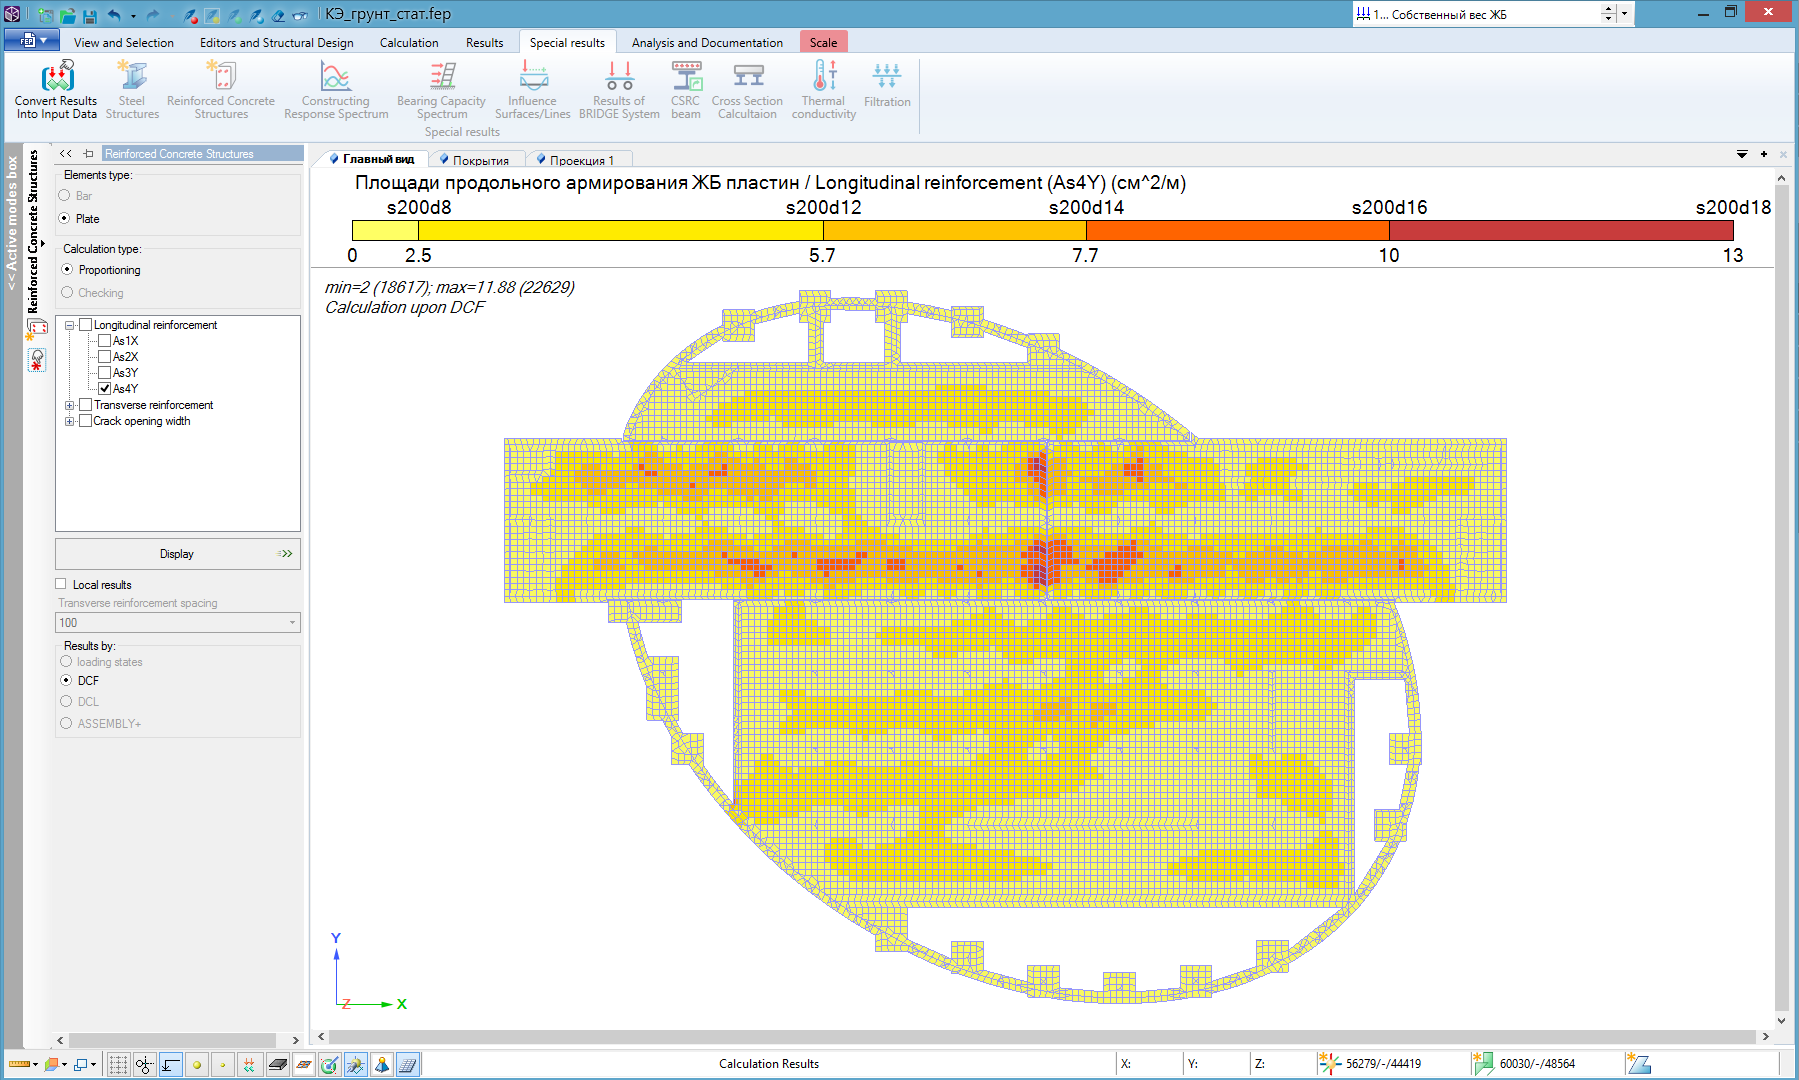Screen dimensions: 1799x1080
Task: Click the save icon in title bar
Action: pyautogui.click(x=90, y=15)
